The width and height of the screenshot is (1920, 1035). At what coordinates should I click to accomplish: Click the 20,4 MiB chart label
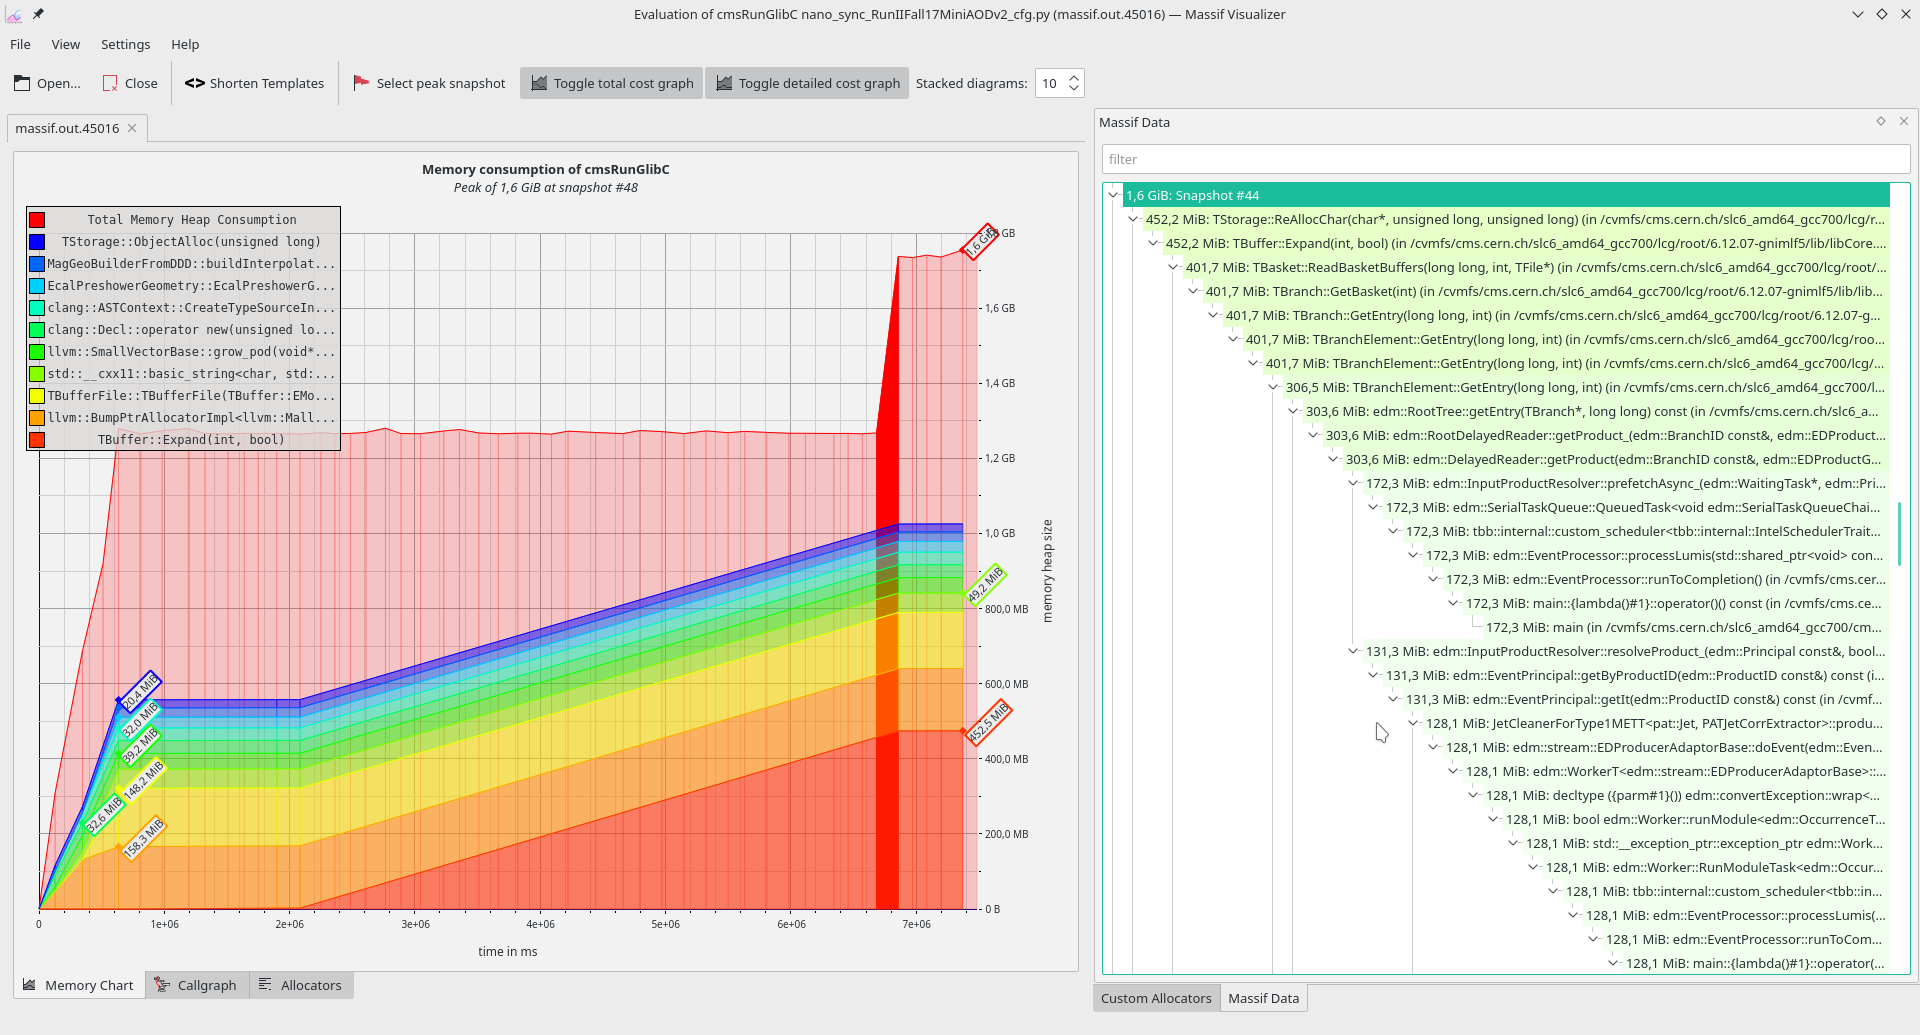[x=140, y=691]
